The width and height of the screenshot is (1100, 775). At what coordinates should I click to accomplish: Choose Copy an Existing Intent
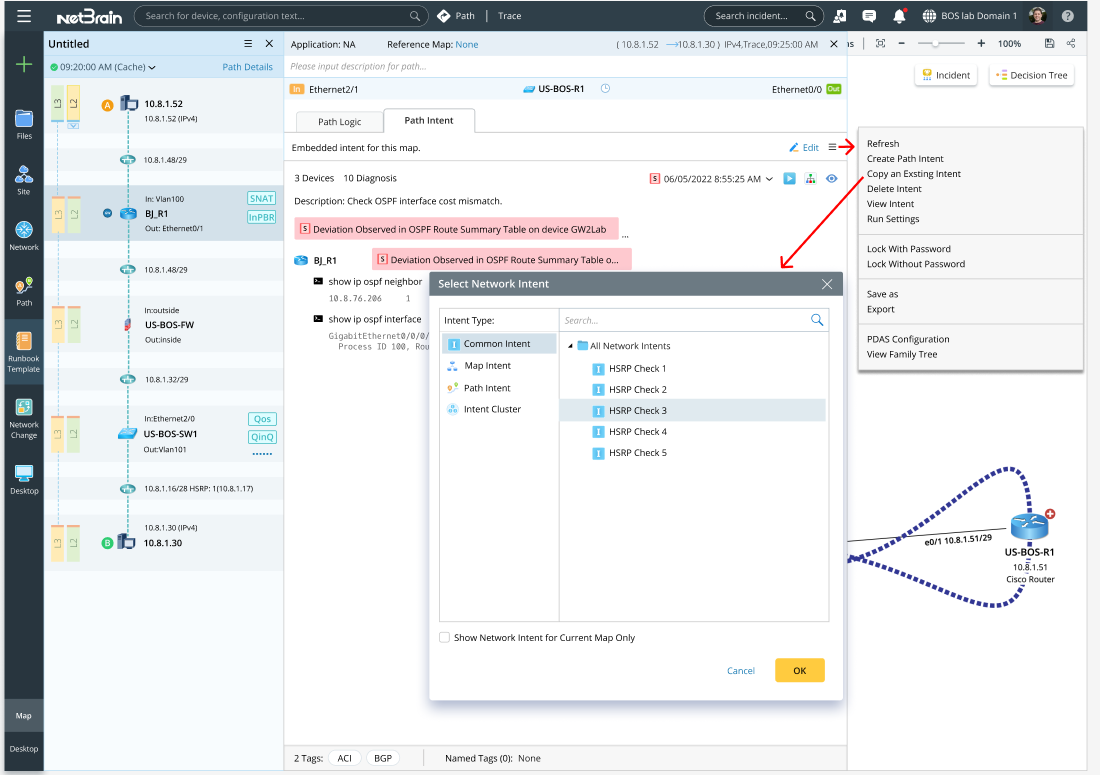coord(913,174)
